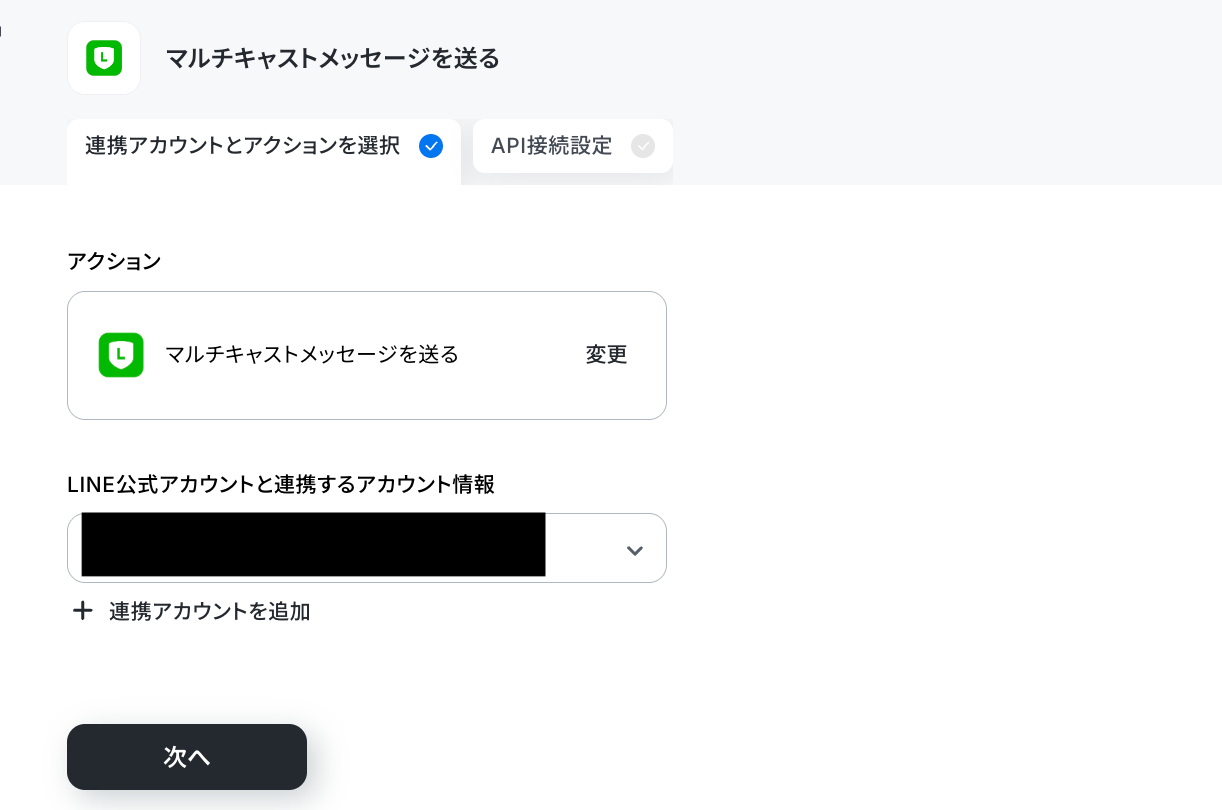Image resolution: width=1222 pixels, height=810 pixels.
Task: Click the マルチキャストメッセージを送る text in the action card
Action: pos(312,354)
